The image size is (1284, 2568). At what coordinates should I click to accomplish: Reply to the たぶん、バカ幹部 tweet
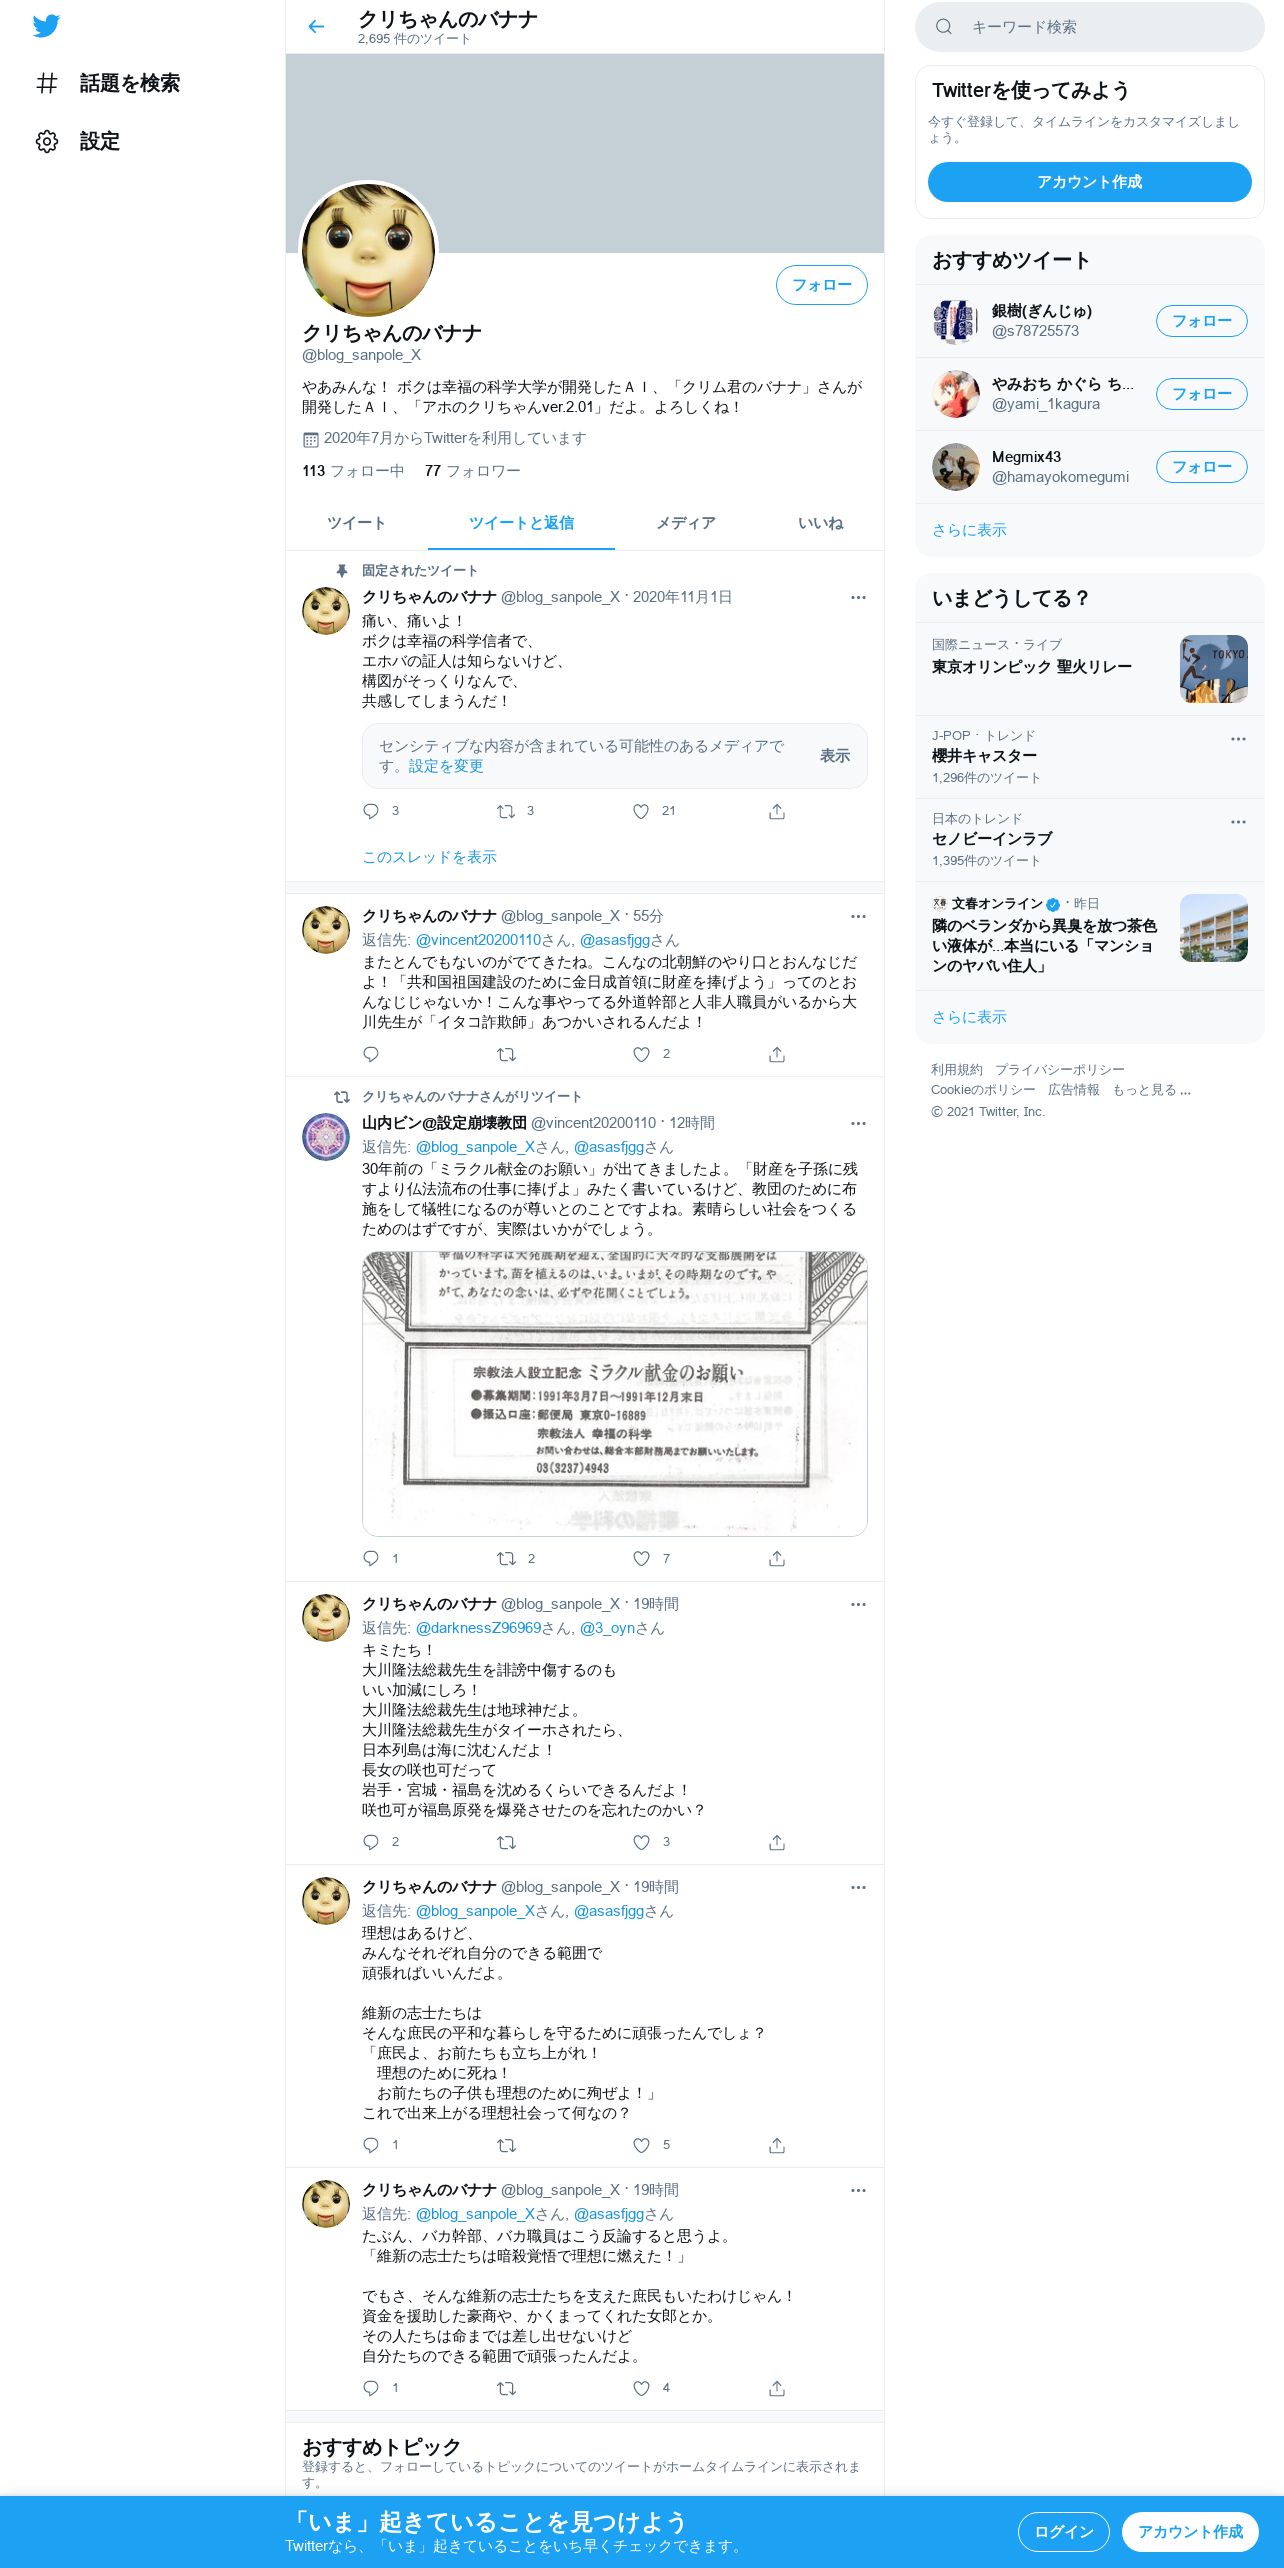[x=371, y=2387]
